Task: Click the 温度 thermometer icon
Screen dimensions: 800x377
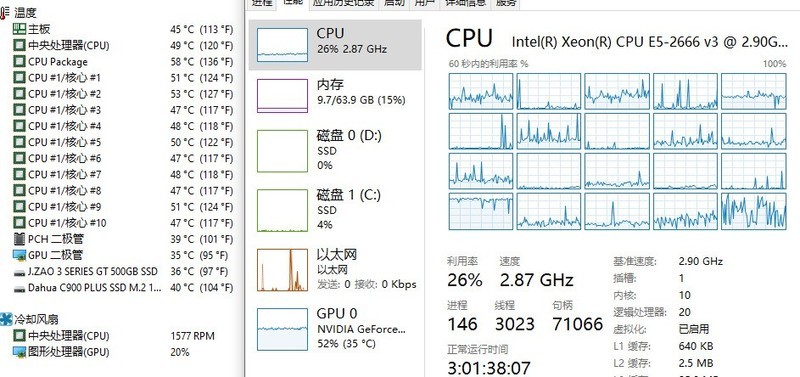Action: (4, 13)
